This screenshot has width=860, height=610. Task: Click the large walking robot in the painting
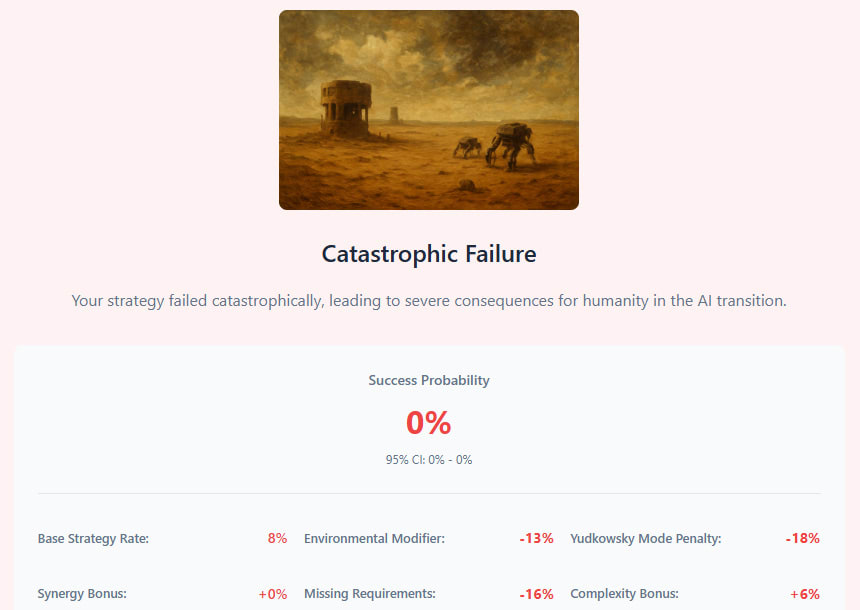pos(510,143)
